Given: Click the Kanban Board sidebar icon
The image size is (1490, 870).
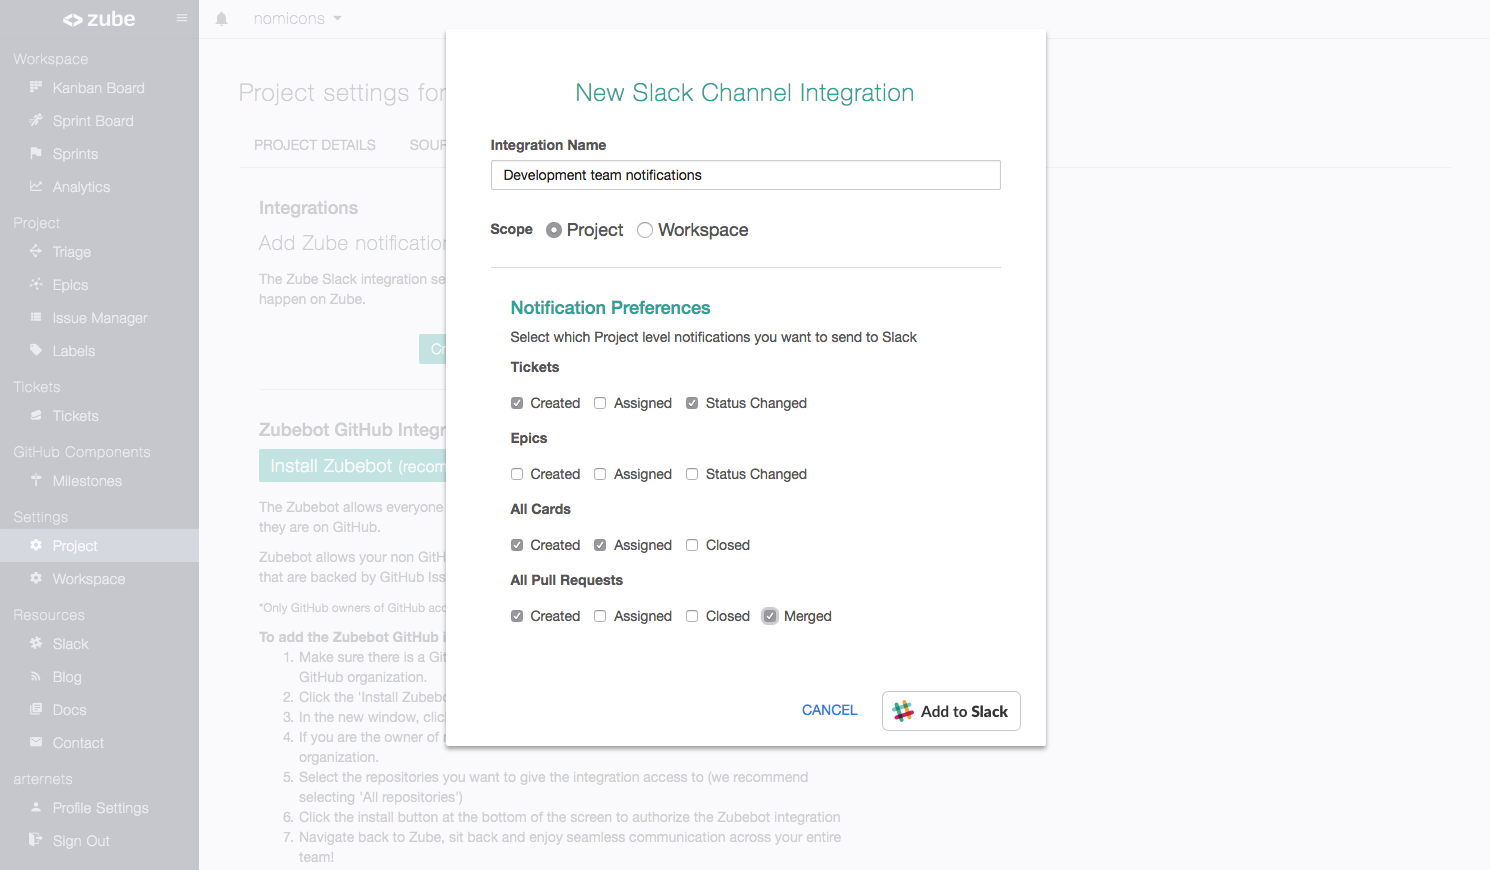Looking at the screenshot, I should (x=36, y=87).
